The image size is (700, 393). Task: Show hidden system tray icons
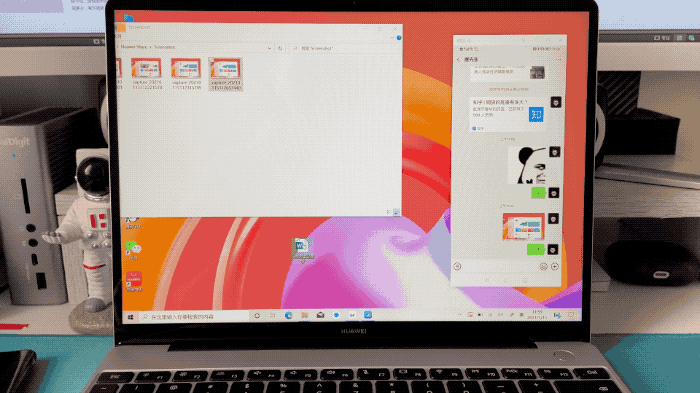point(460,315)
